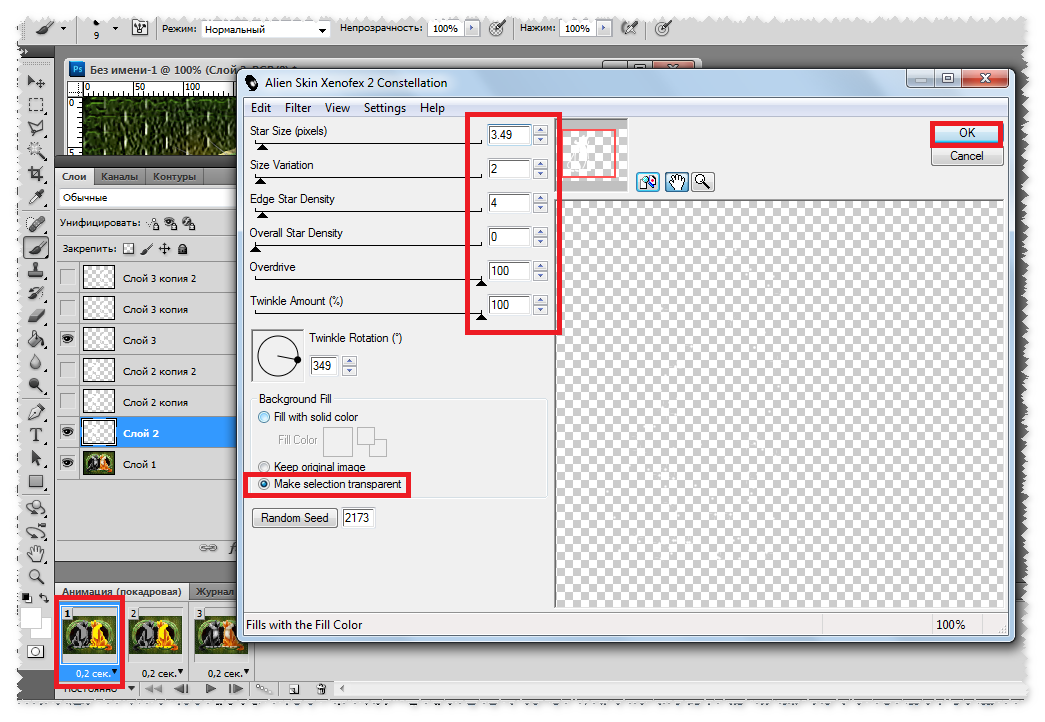
Task: Show visibility of Слой 2 копия
Action: pos(67,401)
